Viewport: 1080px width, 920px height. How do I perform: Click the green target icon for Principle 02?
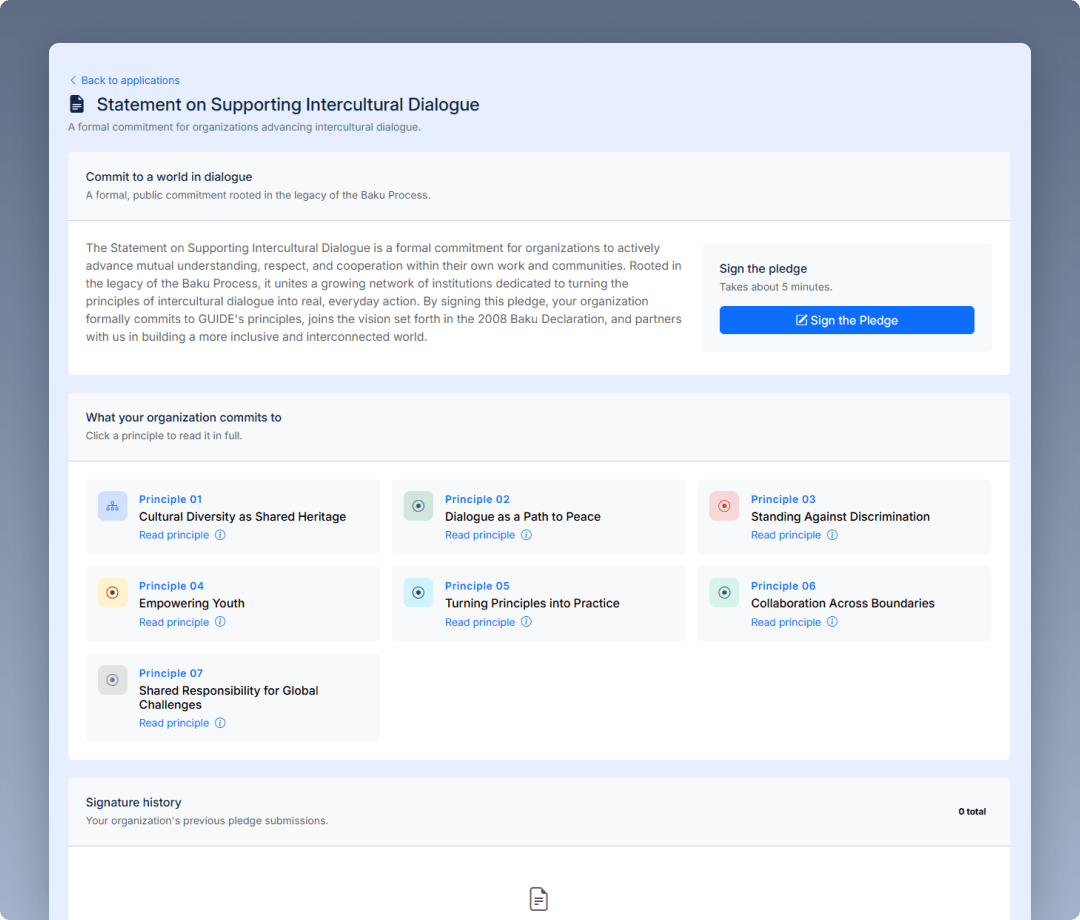[x=418, y=506]
